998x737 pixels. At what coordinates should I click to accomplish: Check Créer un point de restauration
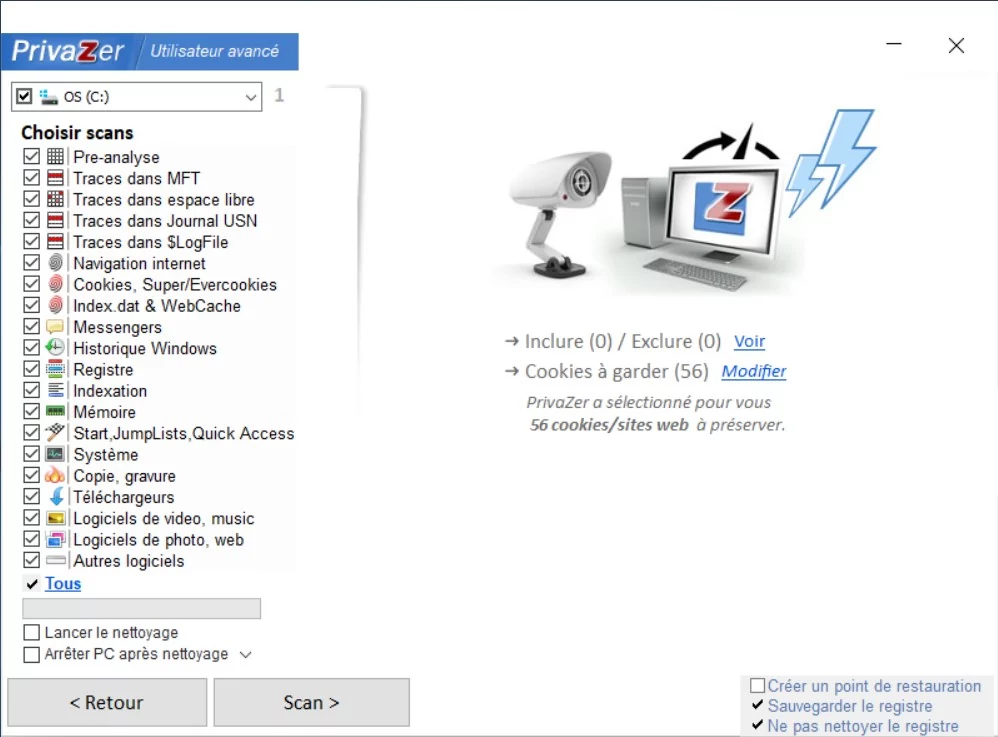(x=757, y=685)
